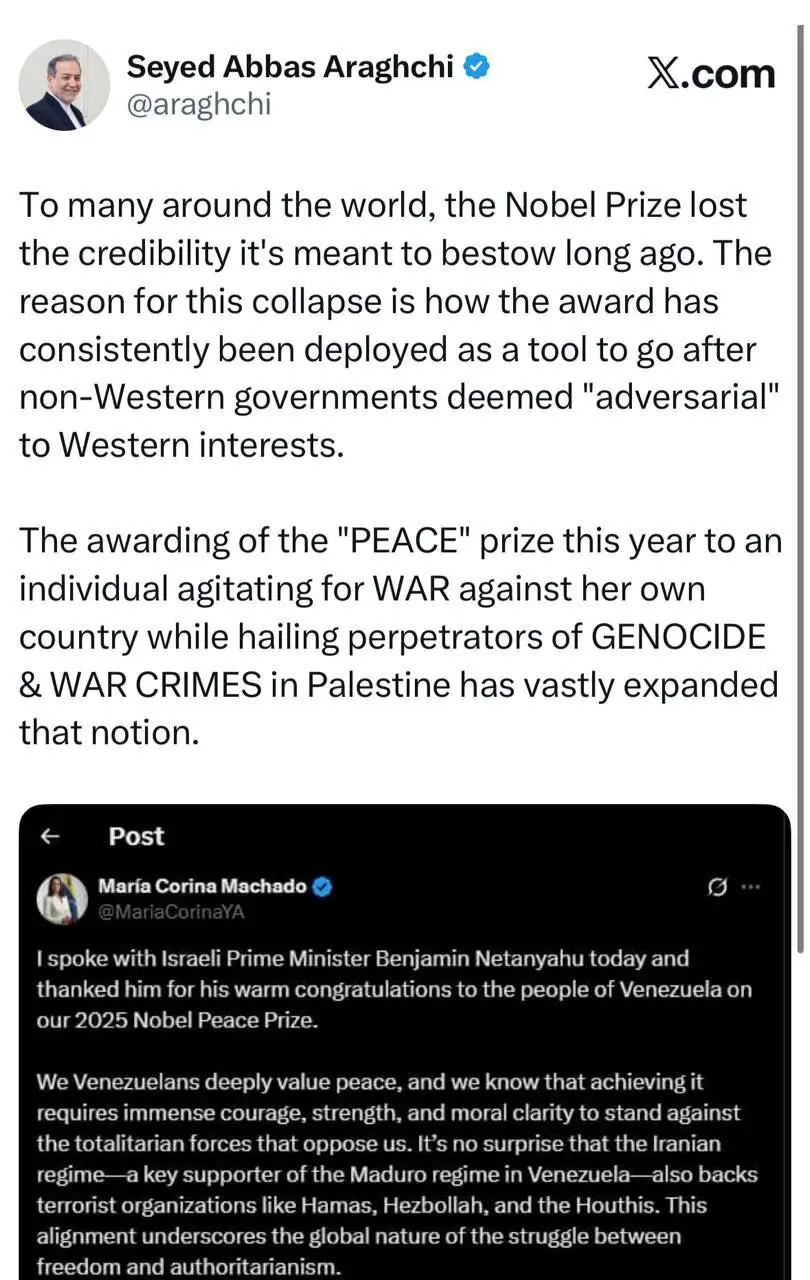Viewport: 810px width, 1280px height.
Task: Open María Corina Machado's profile avatar
Action: pyautogui.click(x=56, y=898)
